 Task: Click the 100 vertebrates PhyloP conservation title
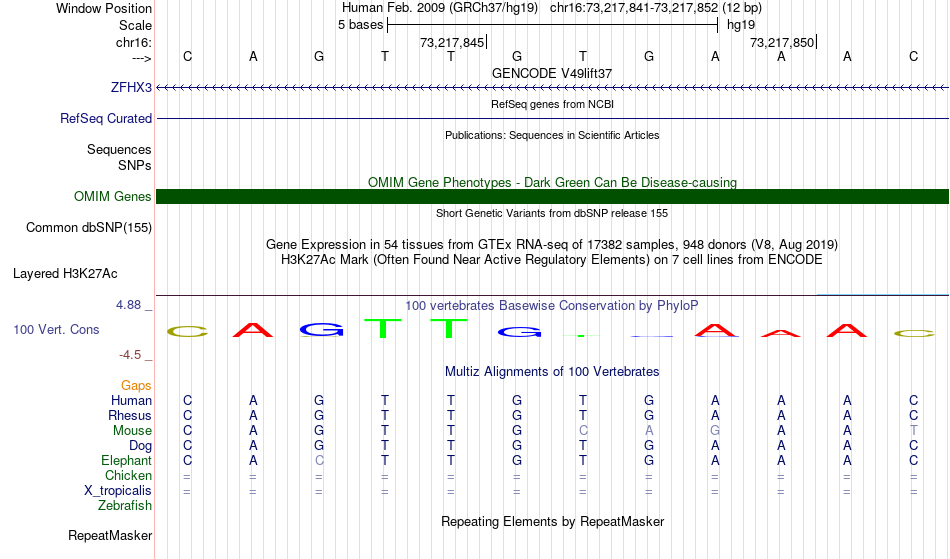coord(552,305)
